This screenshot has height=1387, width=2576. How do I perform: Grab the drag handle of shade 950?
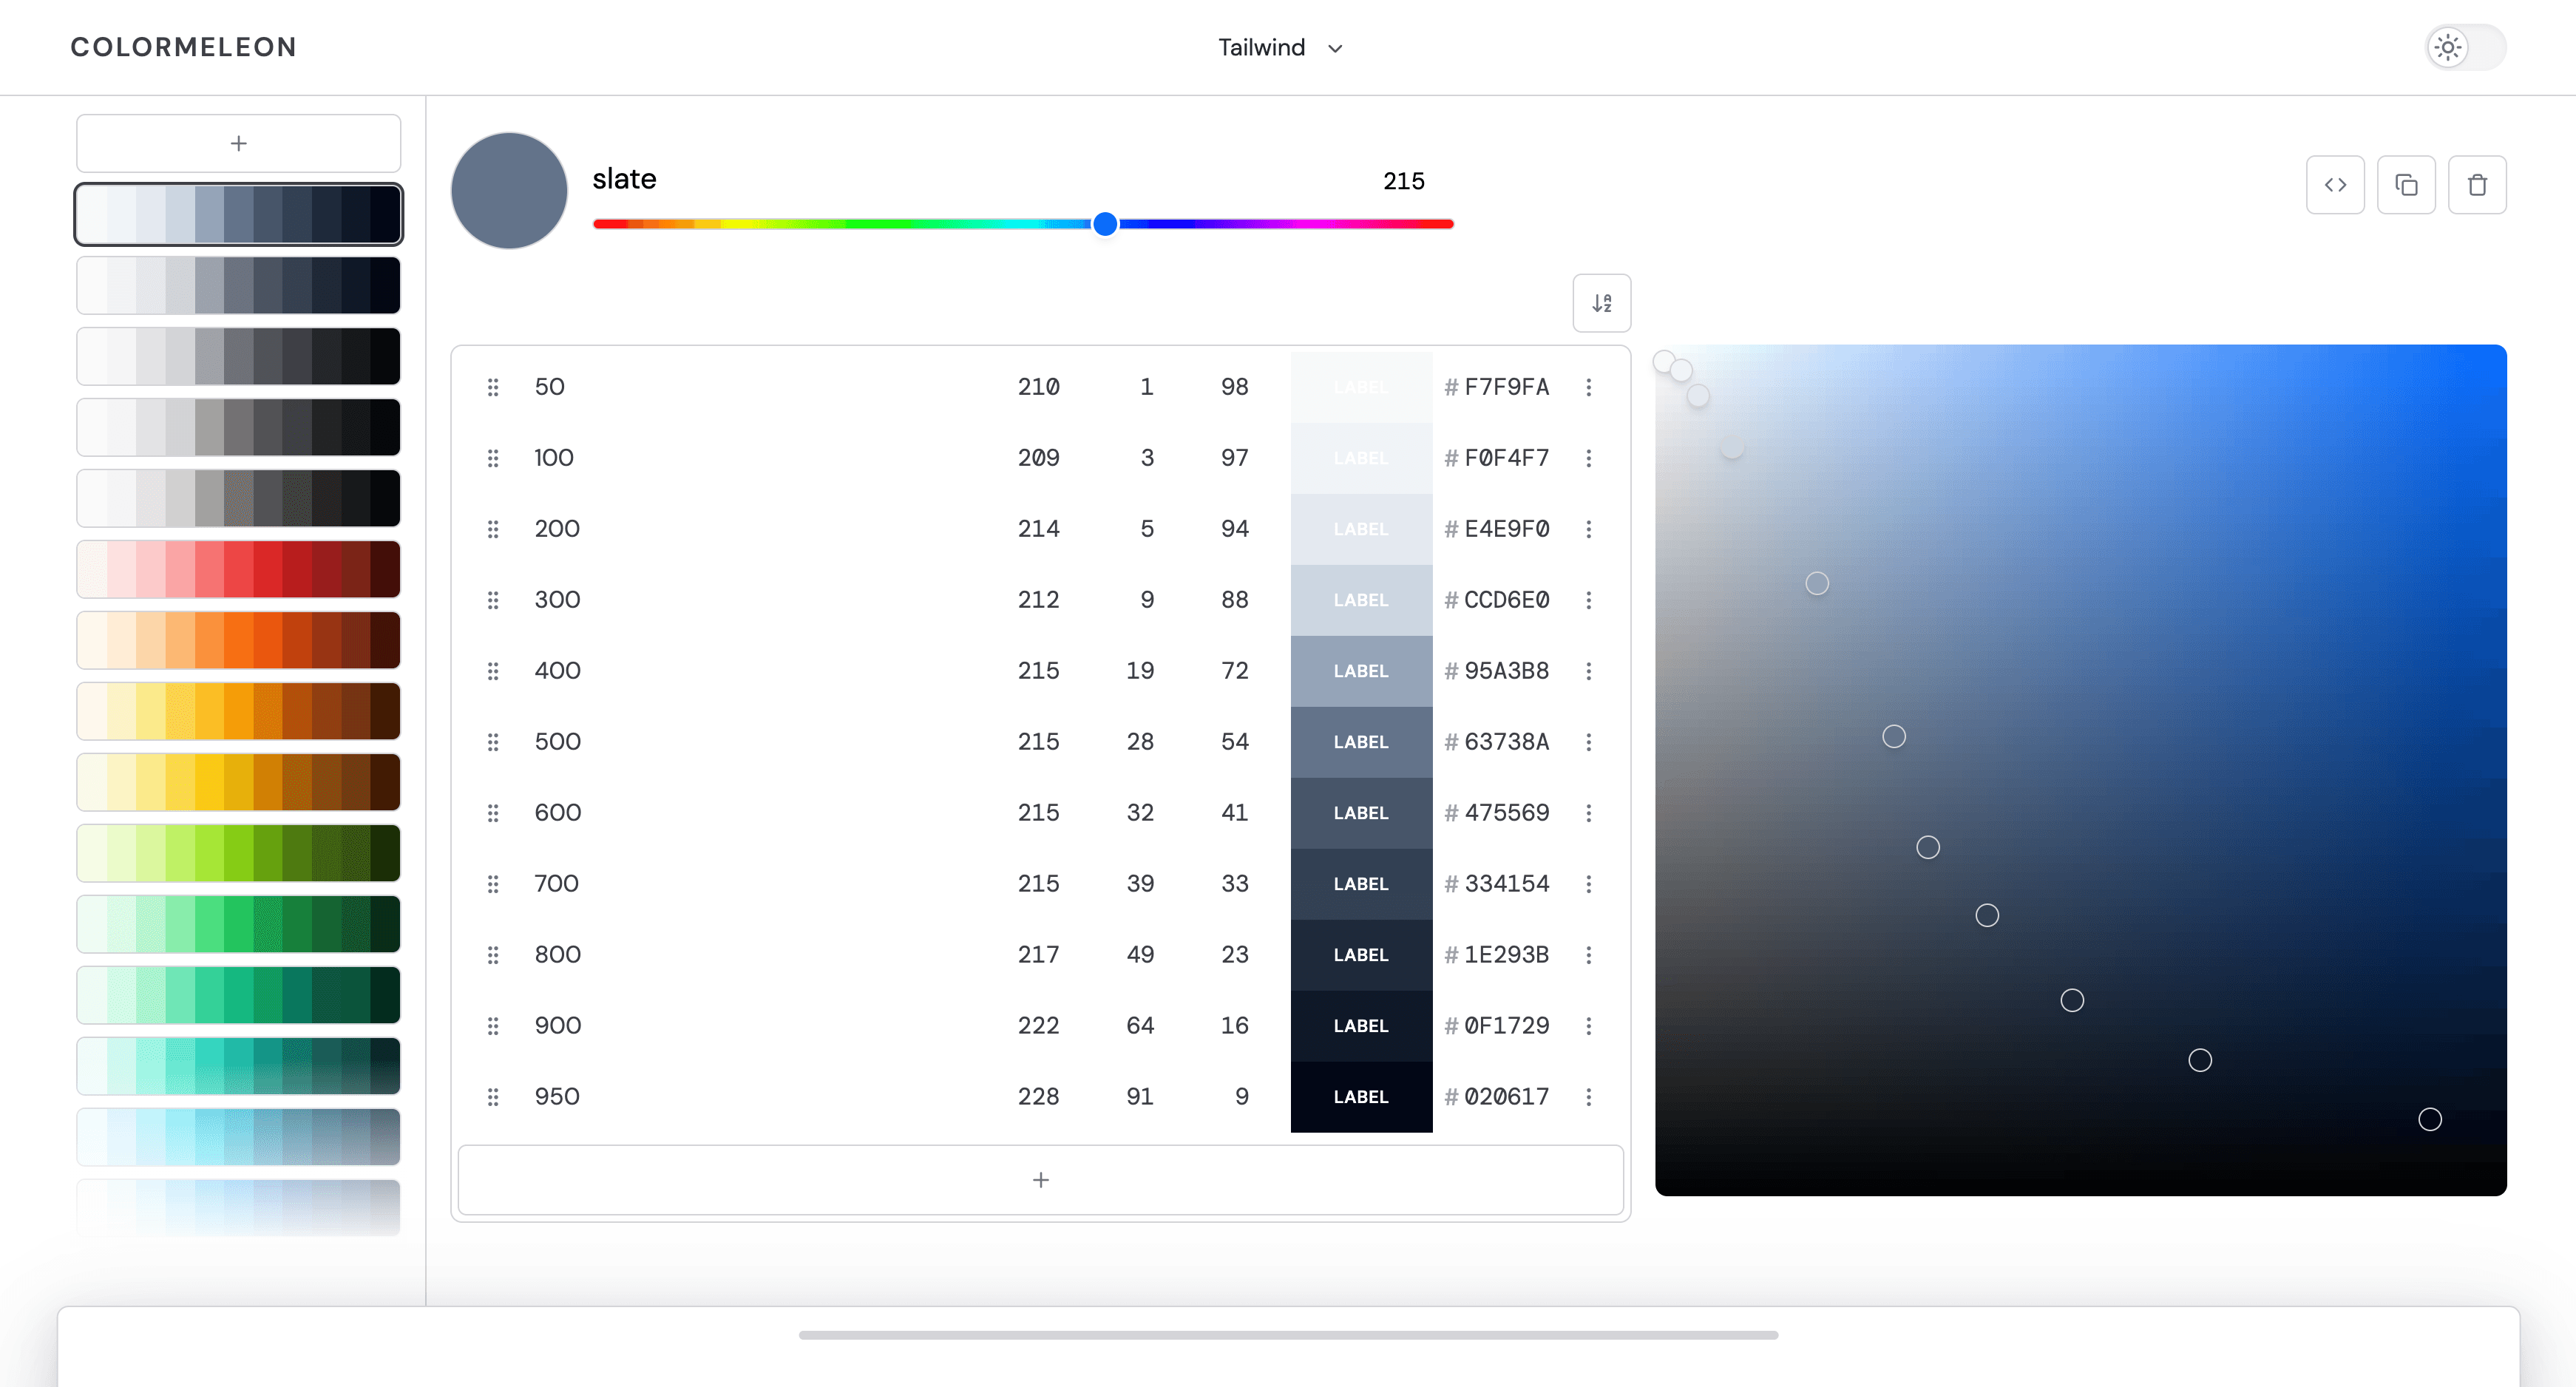click(x=493, y=1097)
